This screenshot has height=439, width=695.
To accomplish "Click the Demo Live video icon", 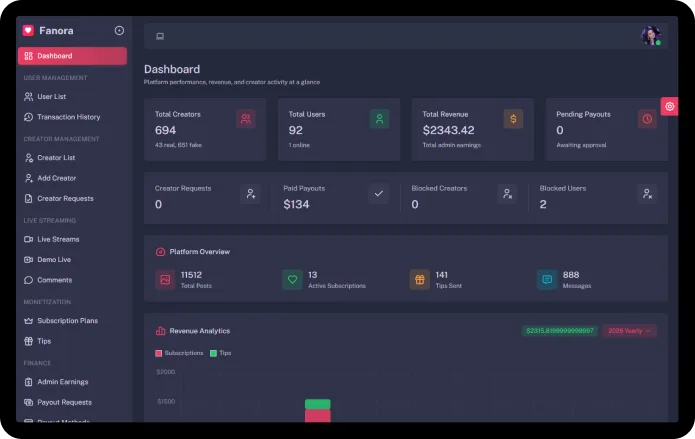I will coord(28,259).
